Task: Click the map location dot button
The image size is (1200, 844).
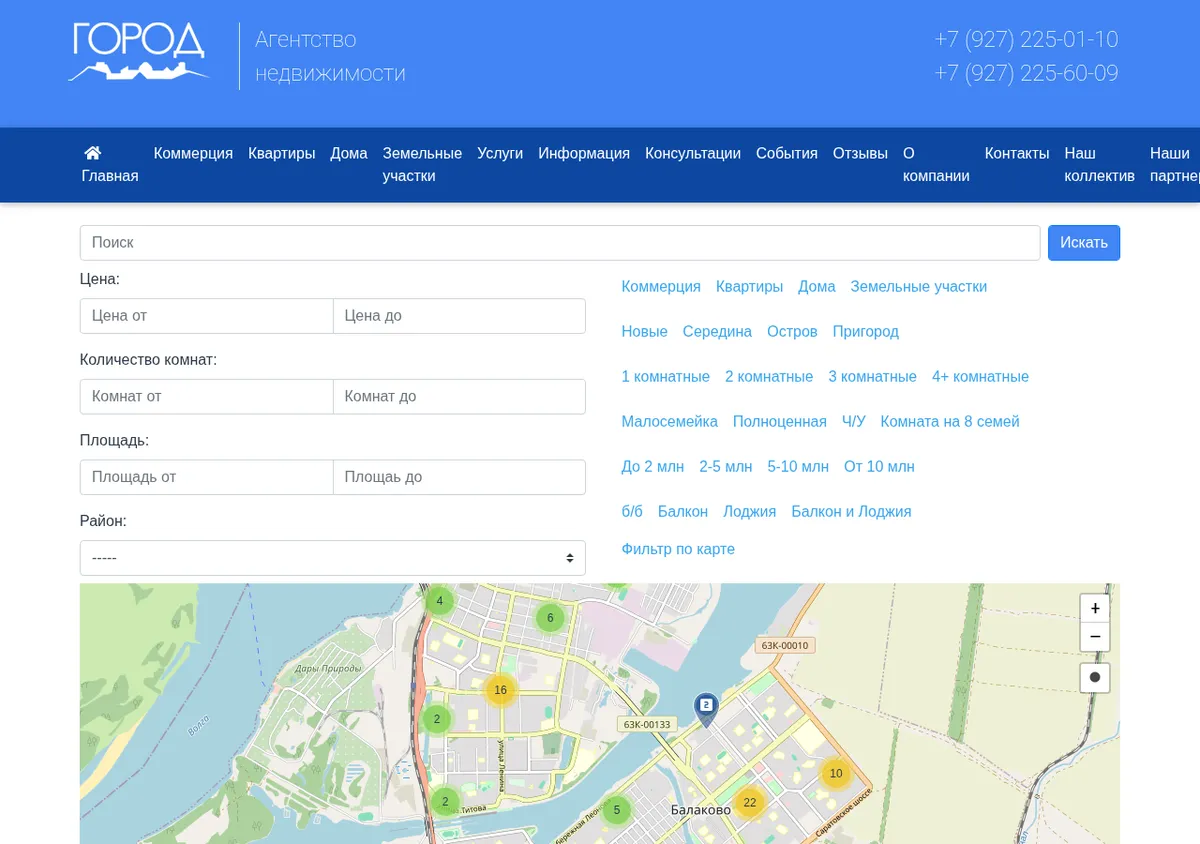Action: pos(1095,677)
